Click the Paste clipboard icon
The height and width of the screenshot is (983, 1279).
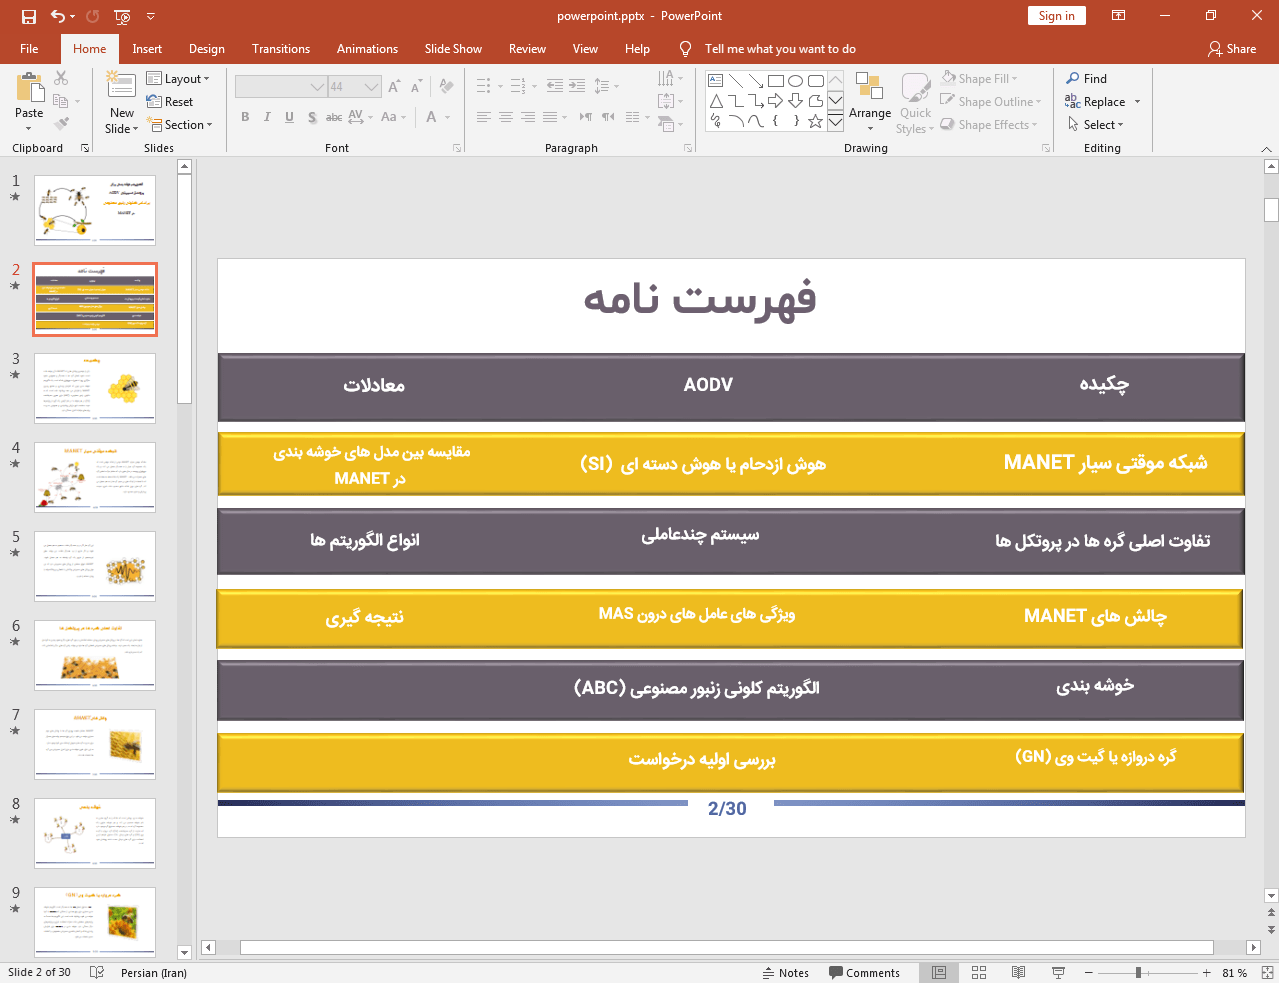click(x=29, y=88)
